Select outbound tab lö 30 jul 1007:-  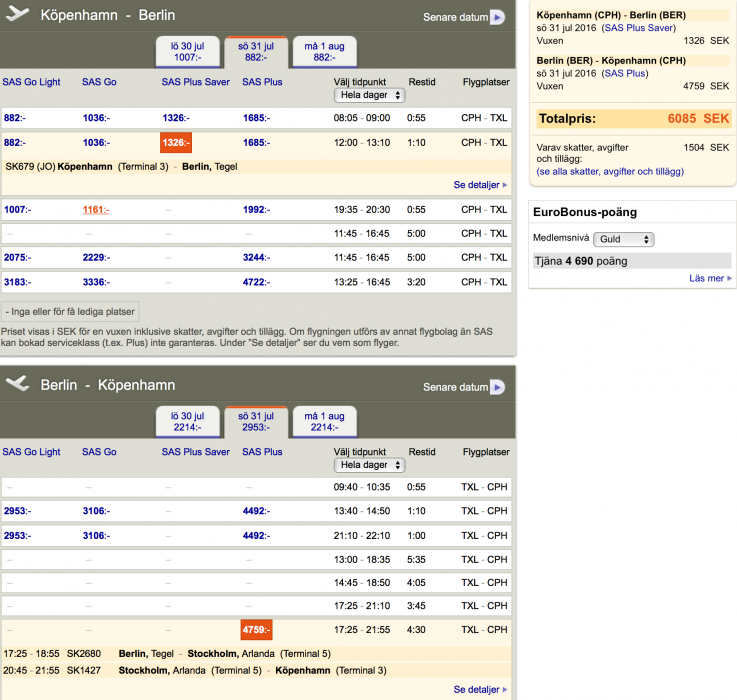[187, 52]
